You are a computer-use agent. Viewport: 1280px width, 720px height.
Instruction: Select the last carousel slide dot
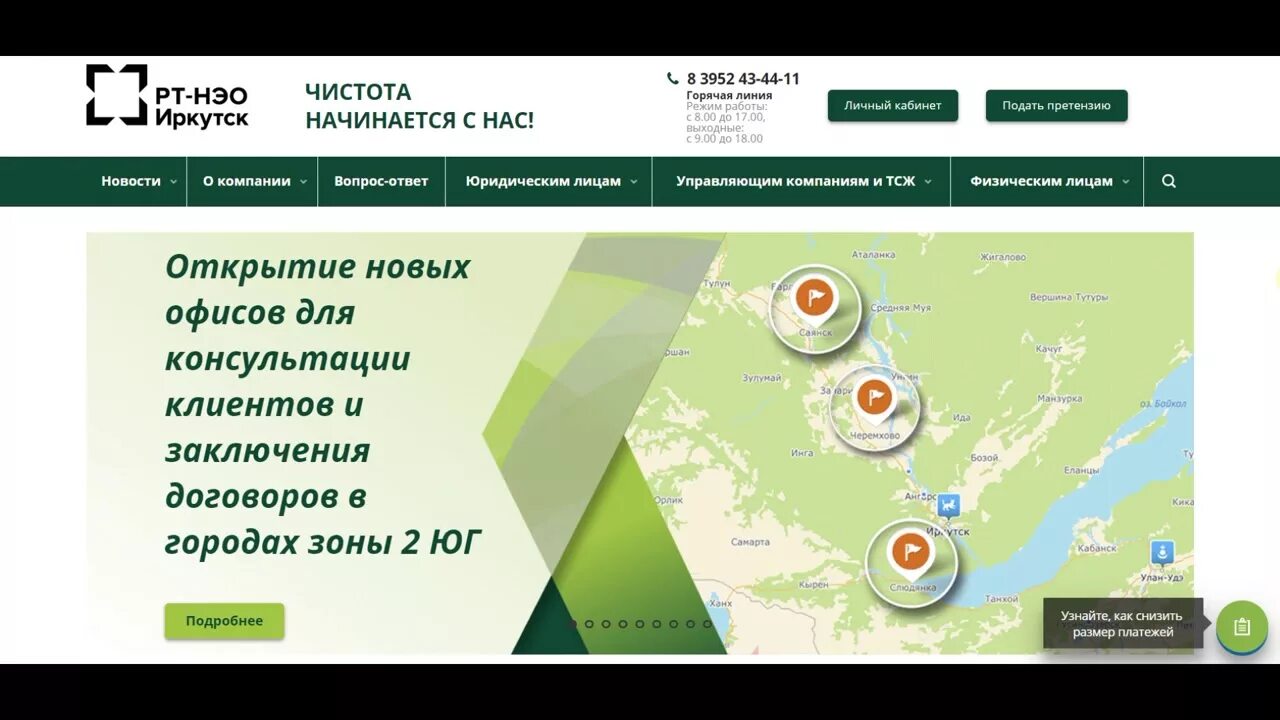707,624
